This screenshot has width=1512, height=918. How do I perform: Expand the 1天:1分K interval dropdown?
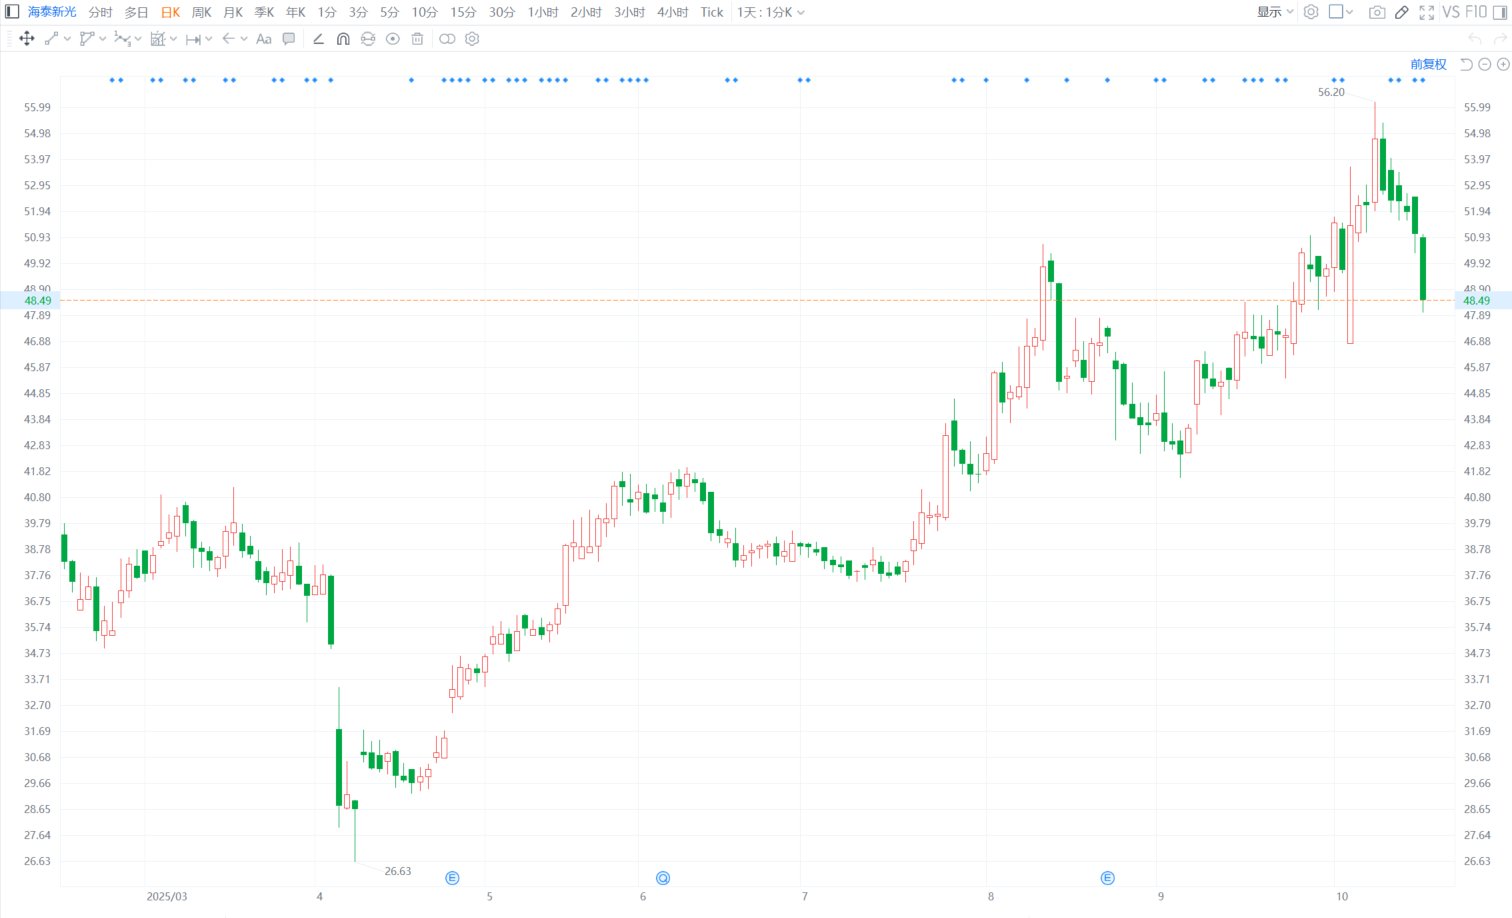click(770, 12)
